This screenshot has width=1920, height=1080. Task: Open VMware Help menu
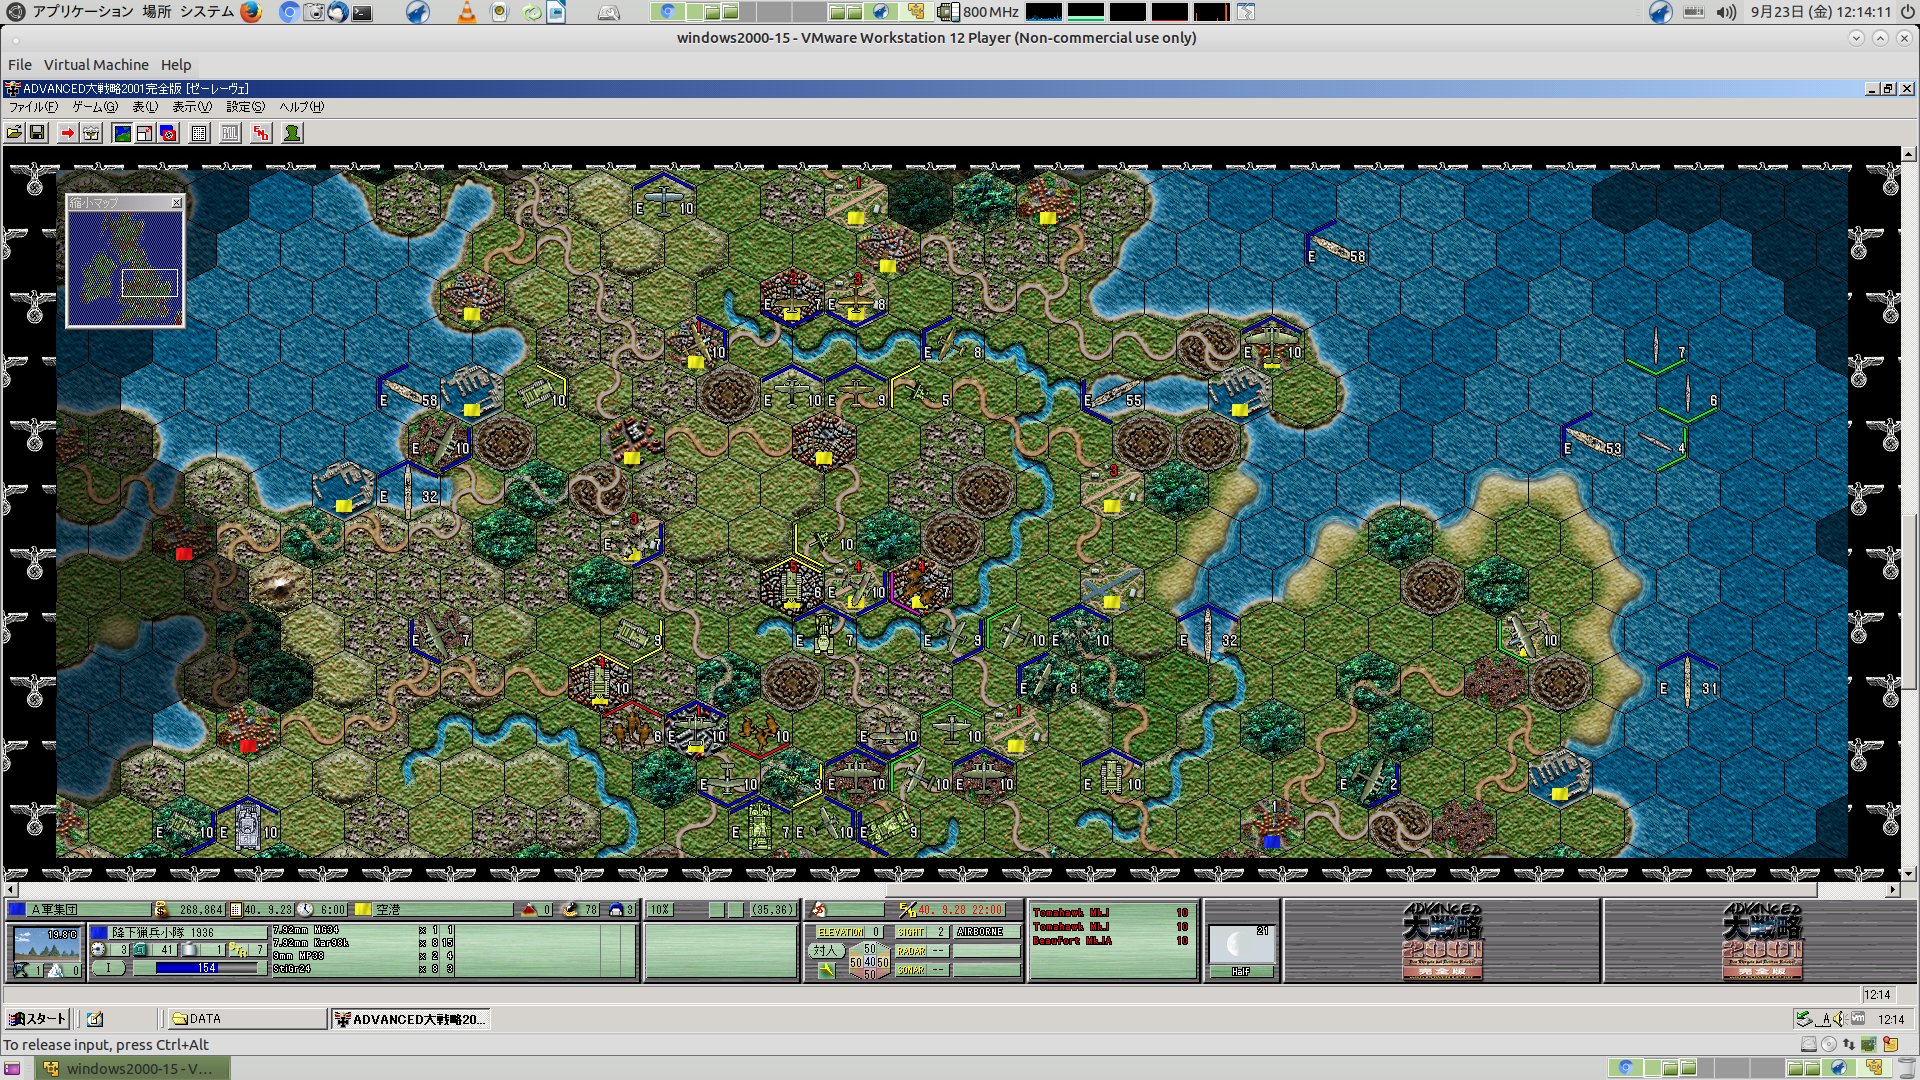tap(176, 65)
